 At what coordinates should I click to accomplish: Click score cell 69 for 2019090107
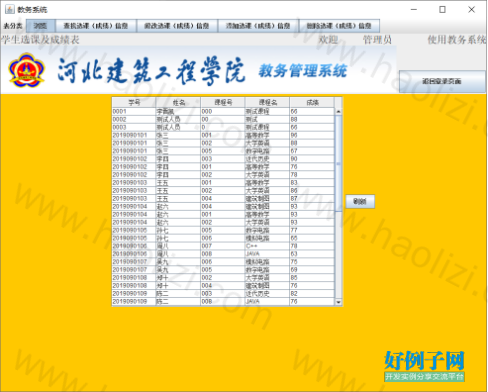pos(312,270)
